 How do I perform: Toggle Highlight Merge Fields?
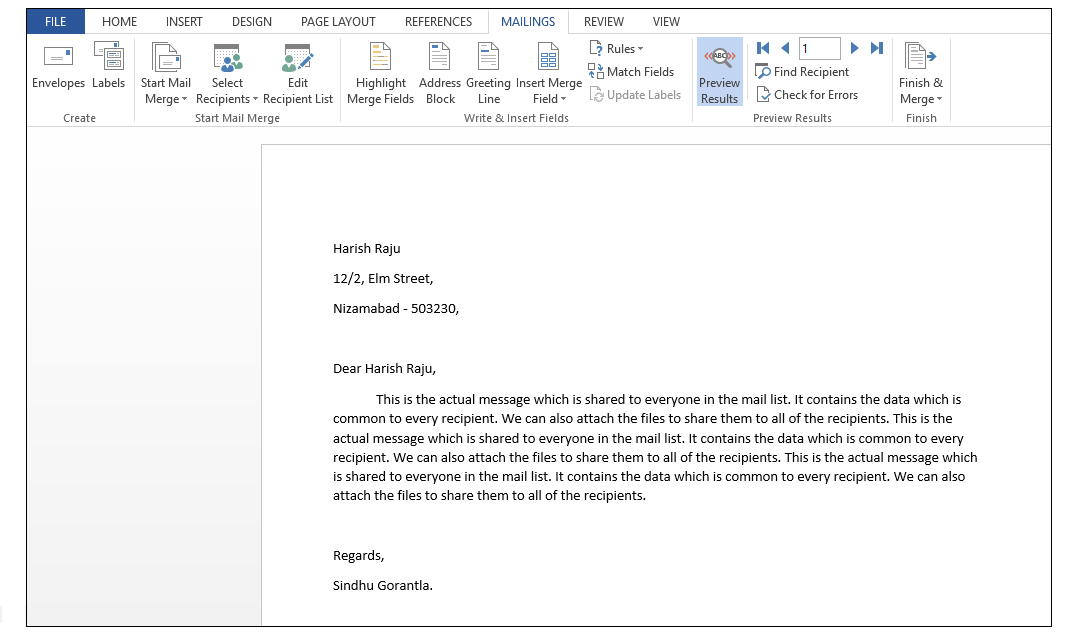click(380, 73)
